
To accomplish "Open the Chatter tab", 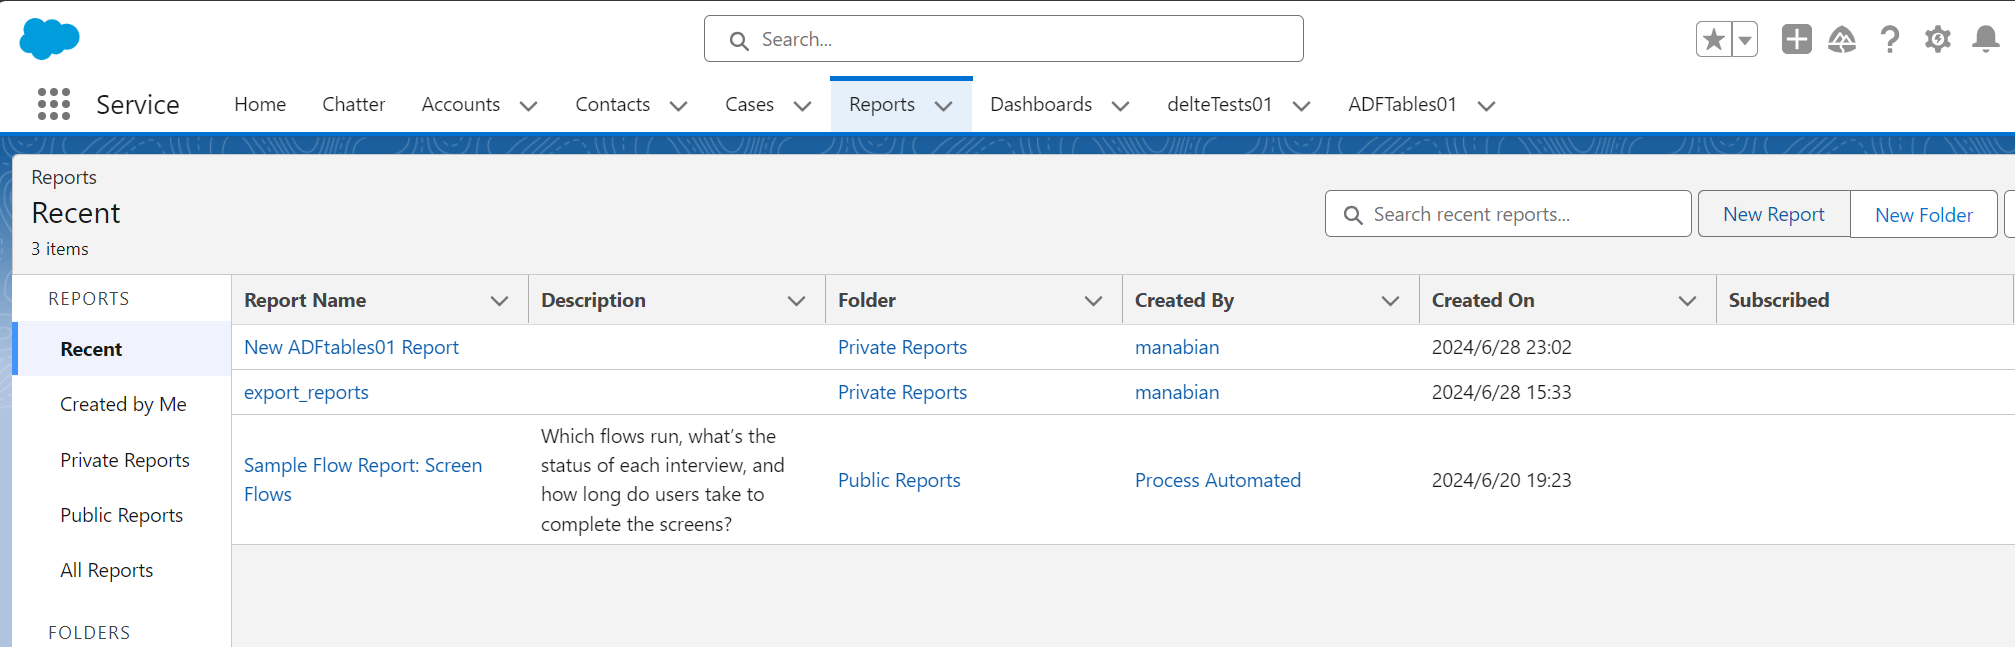I will pos(353,104).
